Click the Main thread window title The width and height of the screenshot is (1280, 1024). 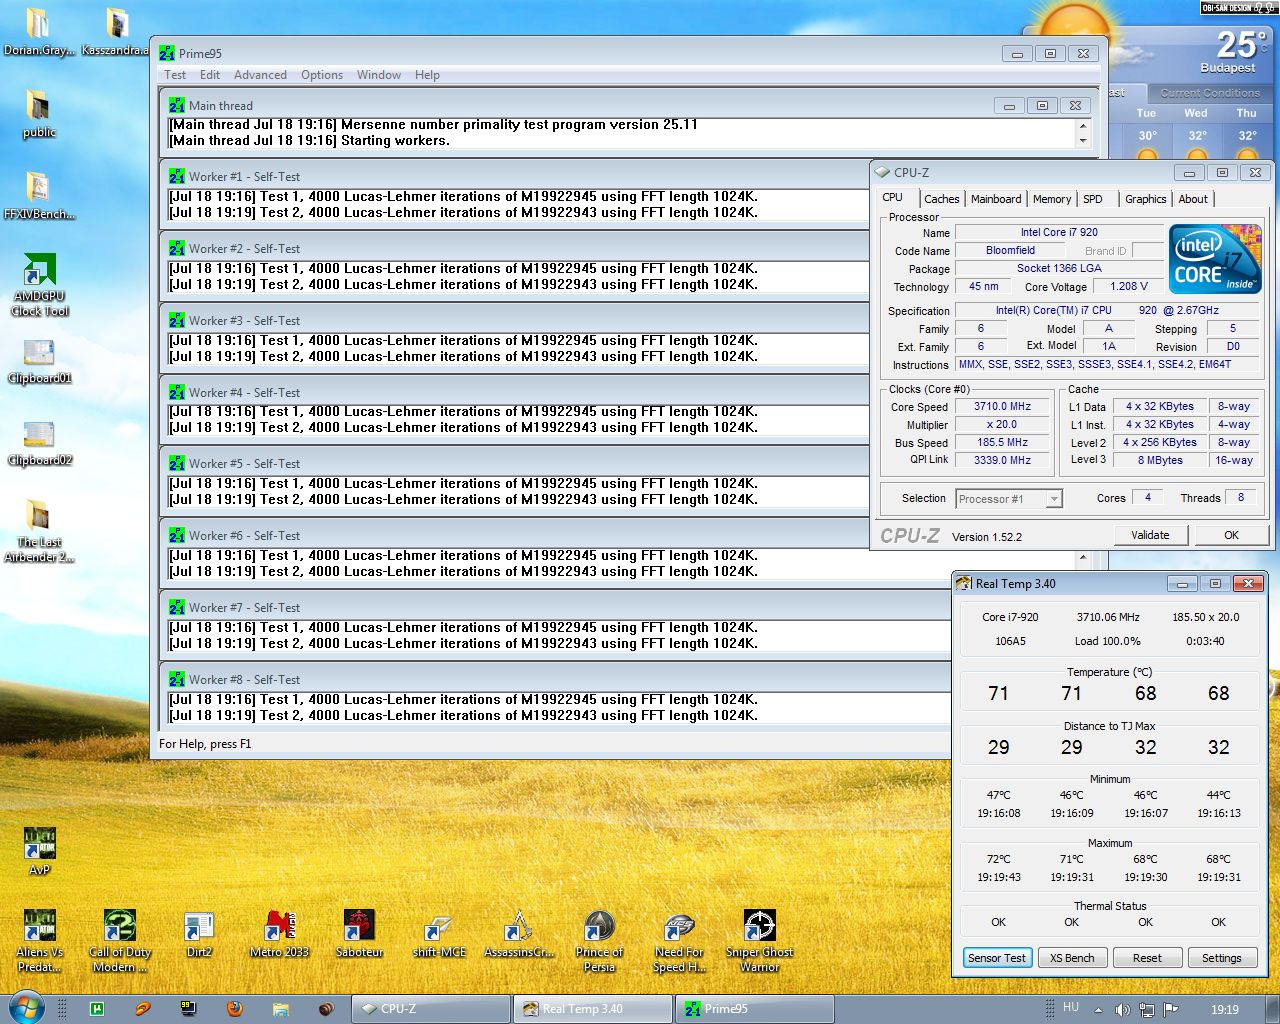[221, 106]
